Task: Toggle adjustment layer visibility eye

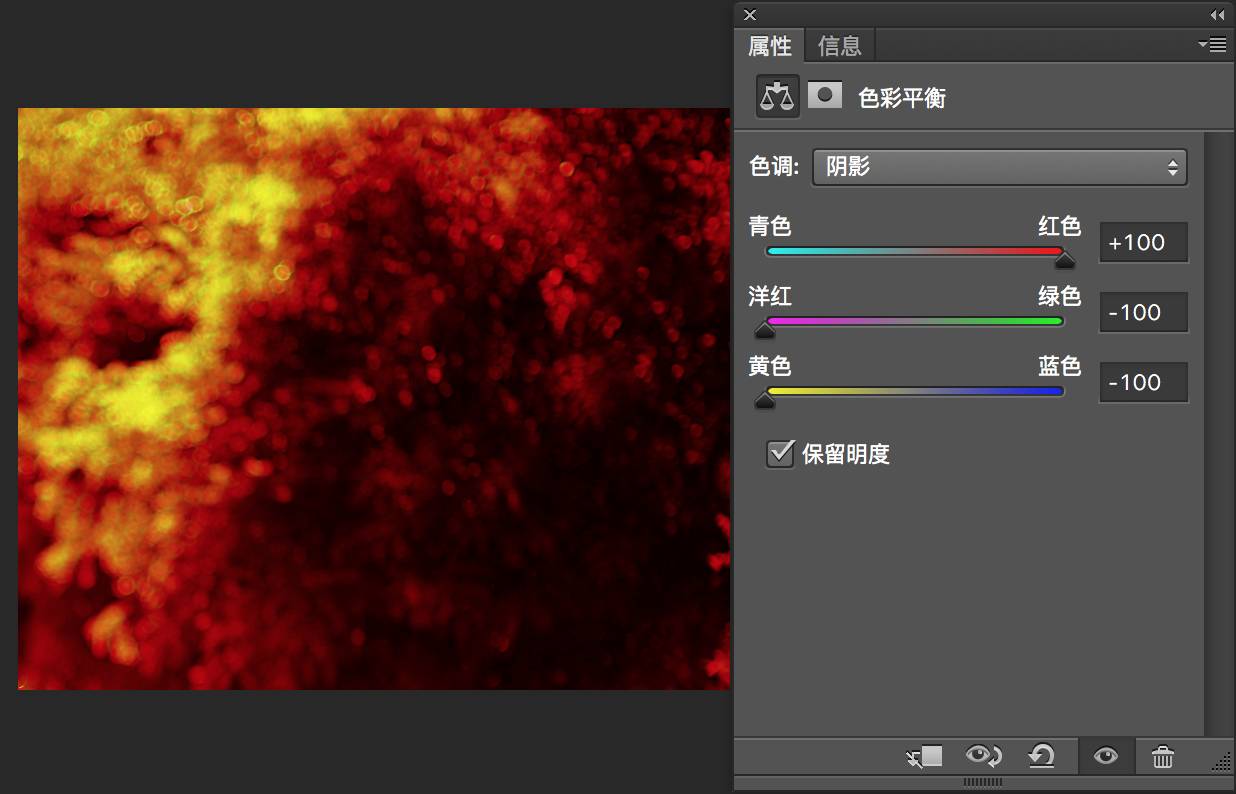Action: (x=1105, y=756)
